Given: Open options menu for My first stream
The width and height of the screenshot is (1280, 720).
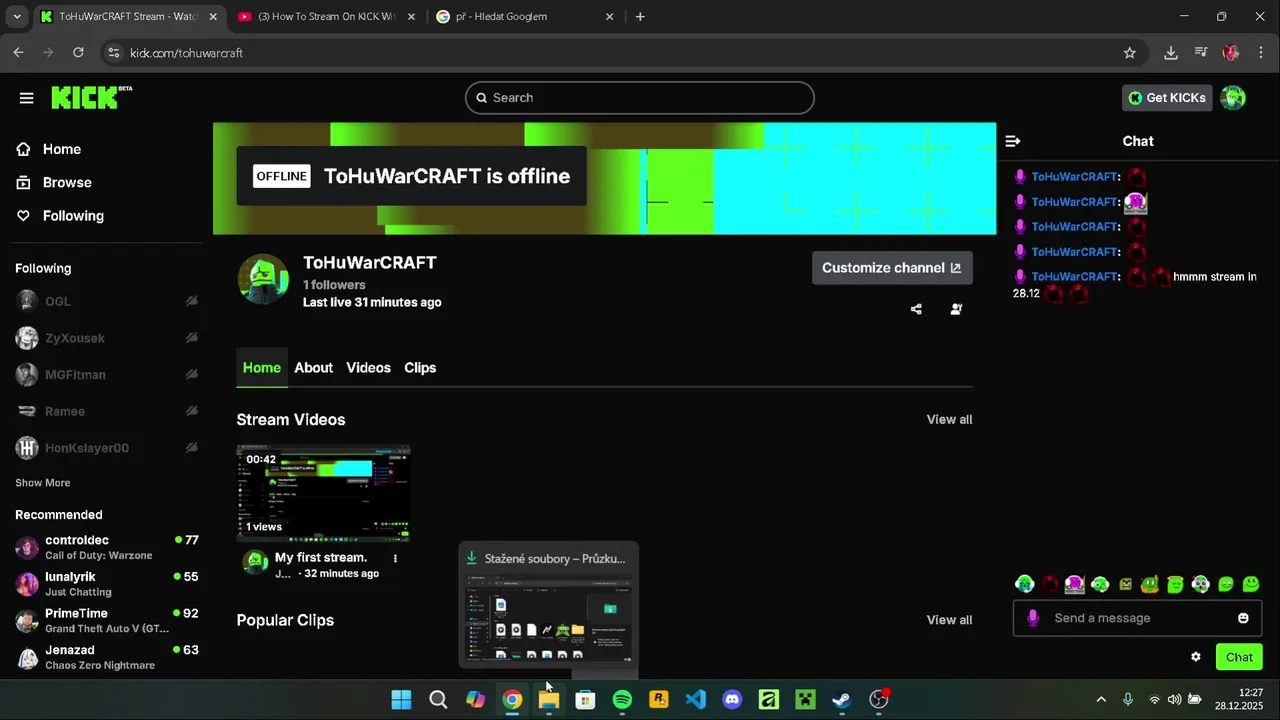Looking at the screenshot, I should pyautogui.click(x=395, y=559).
